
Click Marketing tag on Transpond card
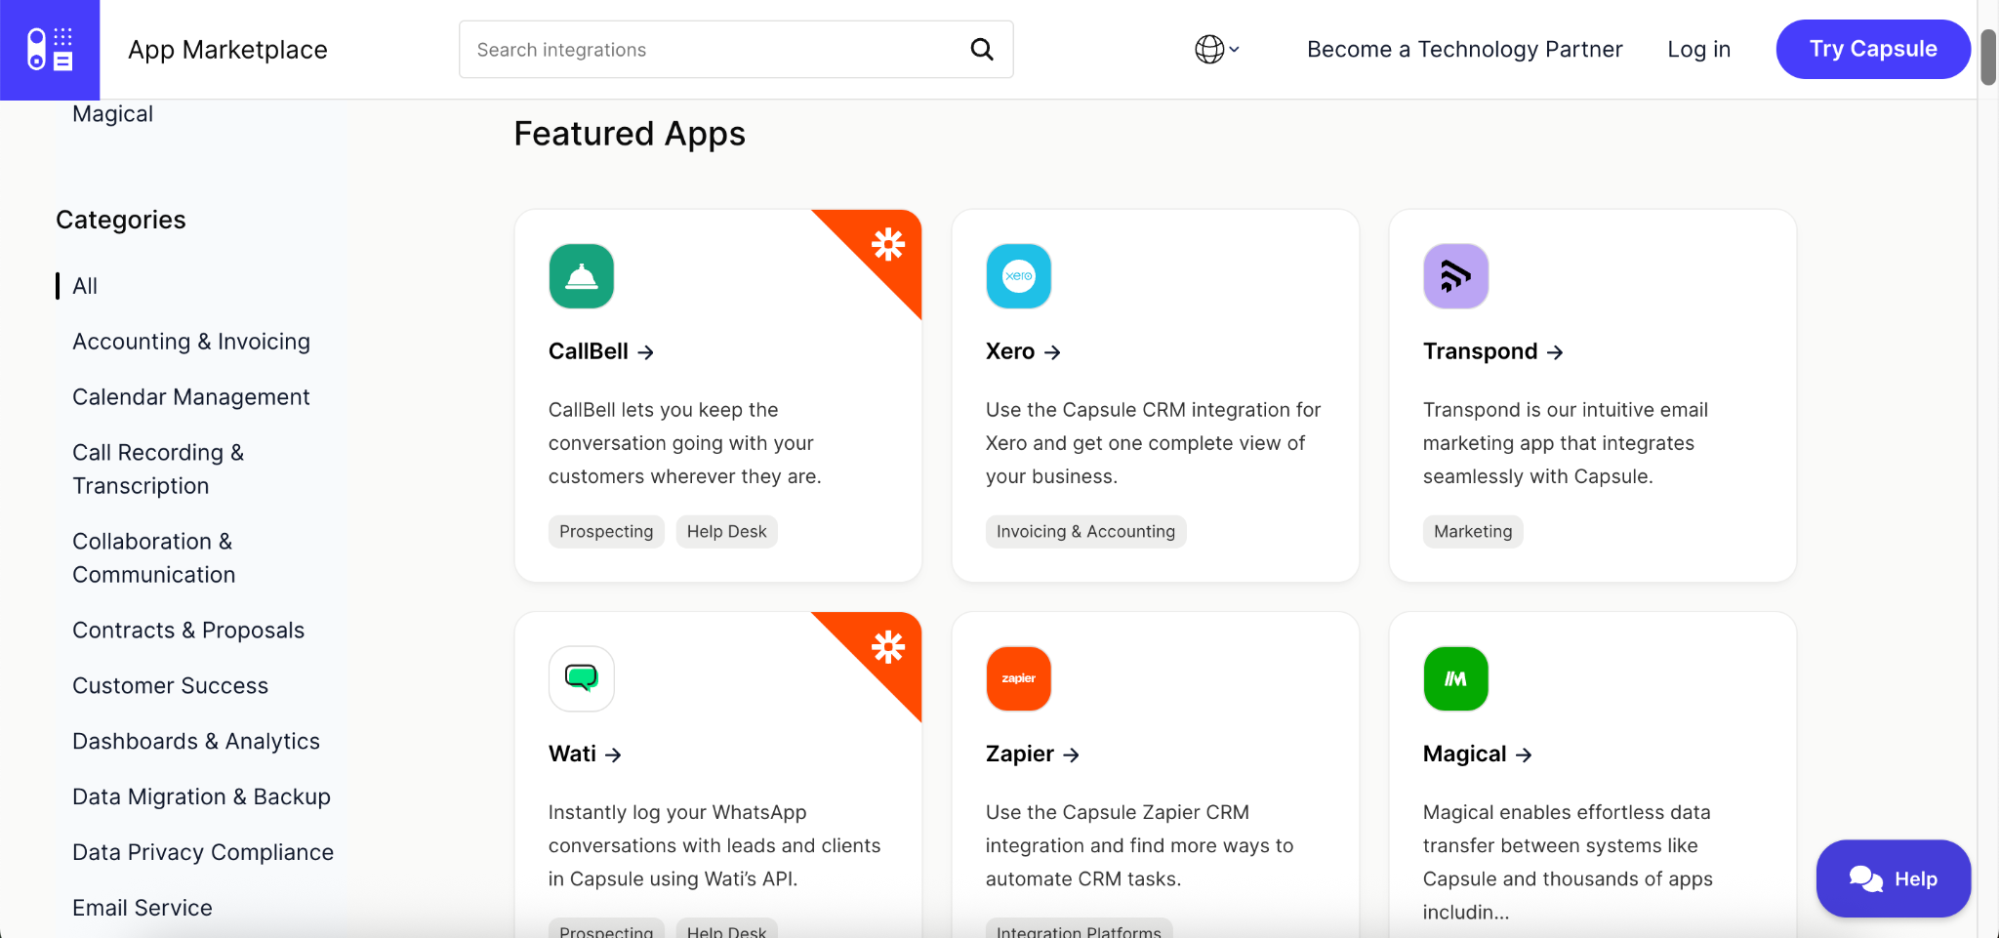pos(1473,532)
